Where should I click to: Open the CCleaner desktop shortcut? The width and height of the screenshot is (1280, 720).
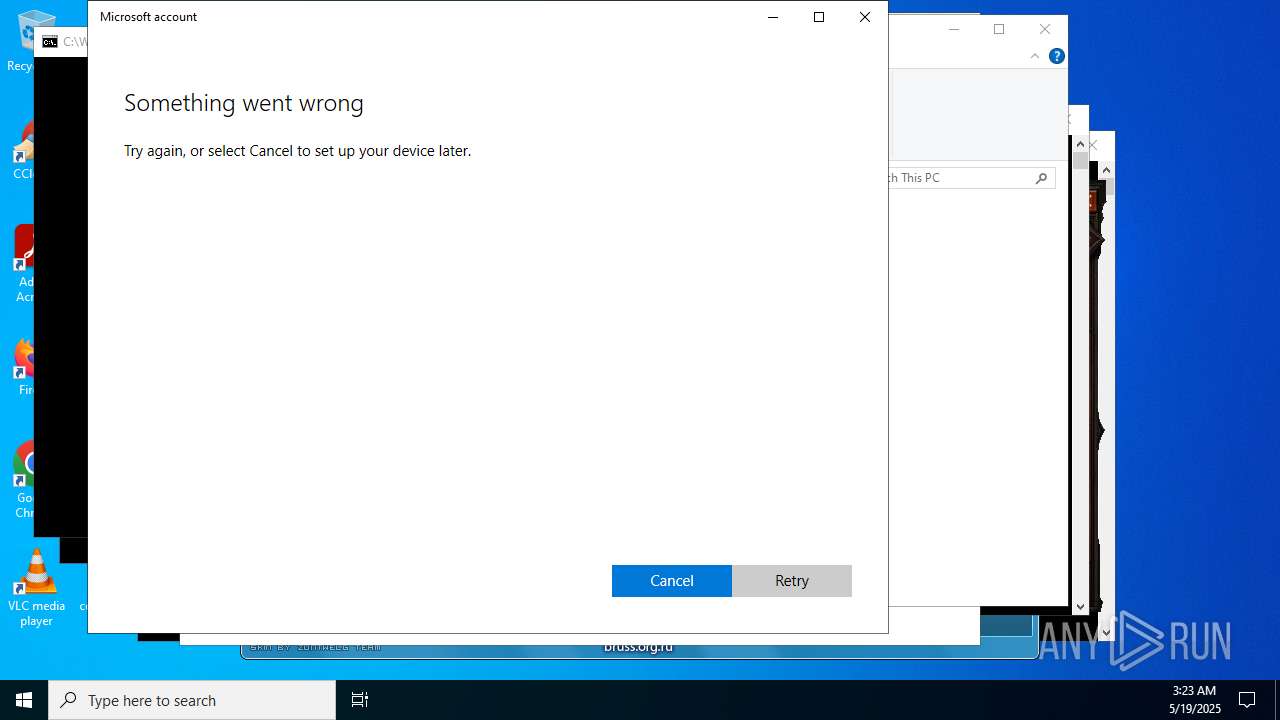(24, 152)
